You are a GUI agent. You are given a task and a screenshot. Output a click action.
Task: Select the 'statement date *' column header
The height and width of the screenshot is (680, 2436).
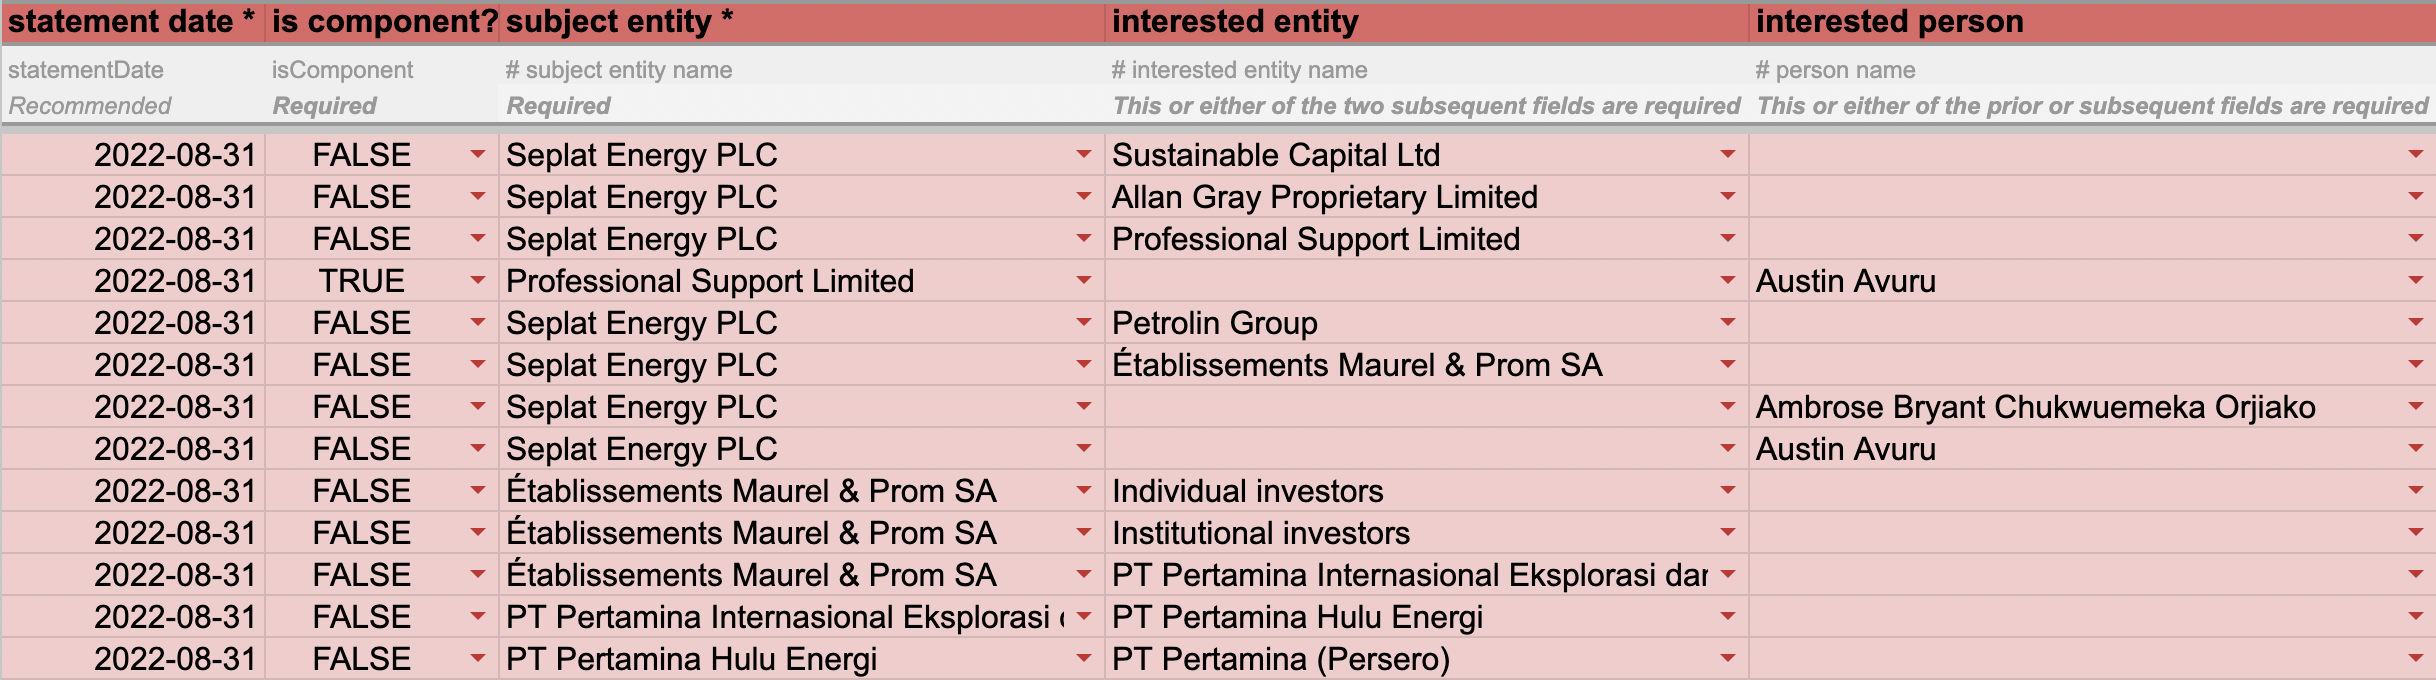pos(133,22)
